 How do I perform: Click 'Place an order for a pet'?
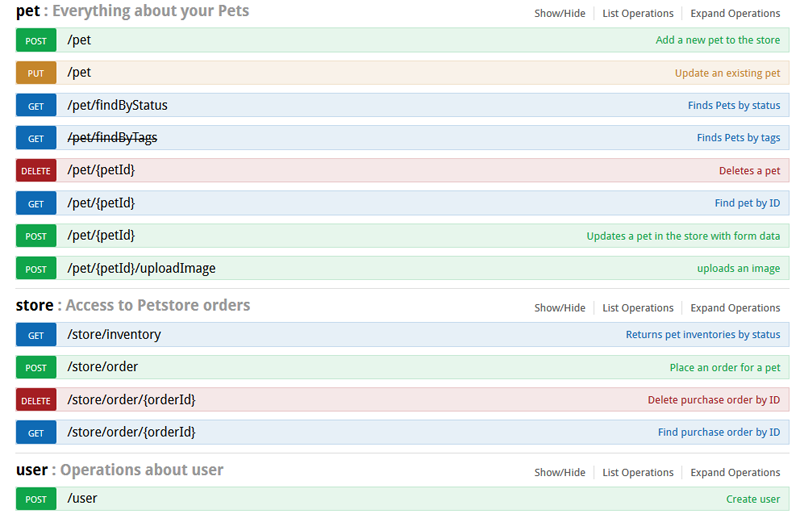(x=724, y=368)
